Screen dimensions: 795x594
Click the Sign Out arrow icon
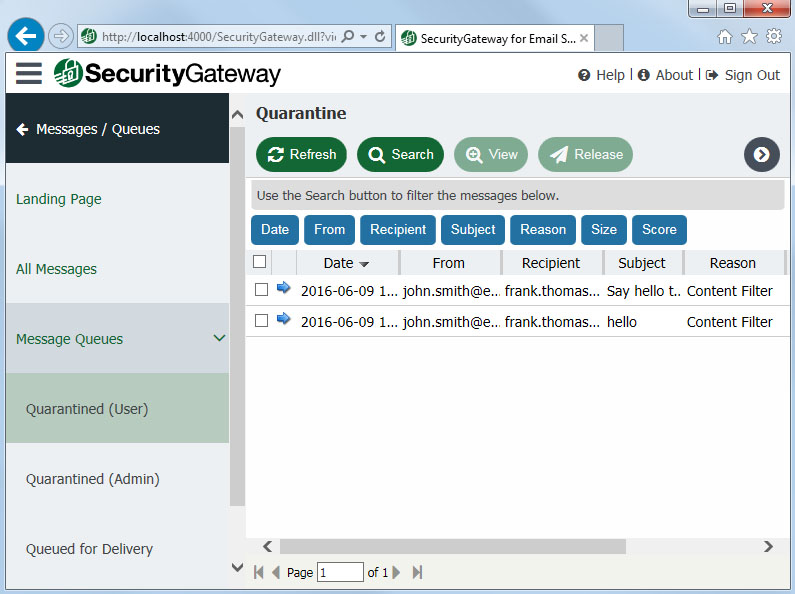[x=712, y=75]
